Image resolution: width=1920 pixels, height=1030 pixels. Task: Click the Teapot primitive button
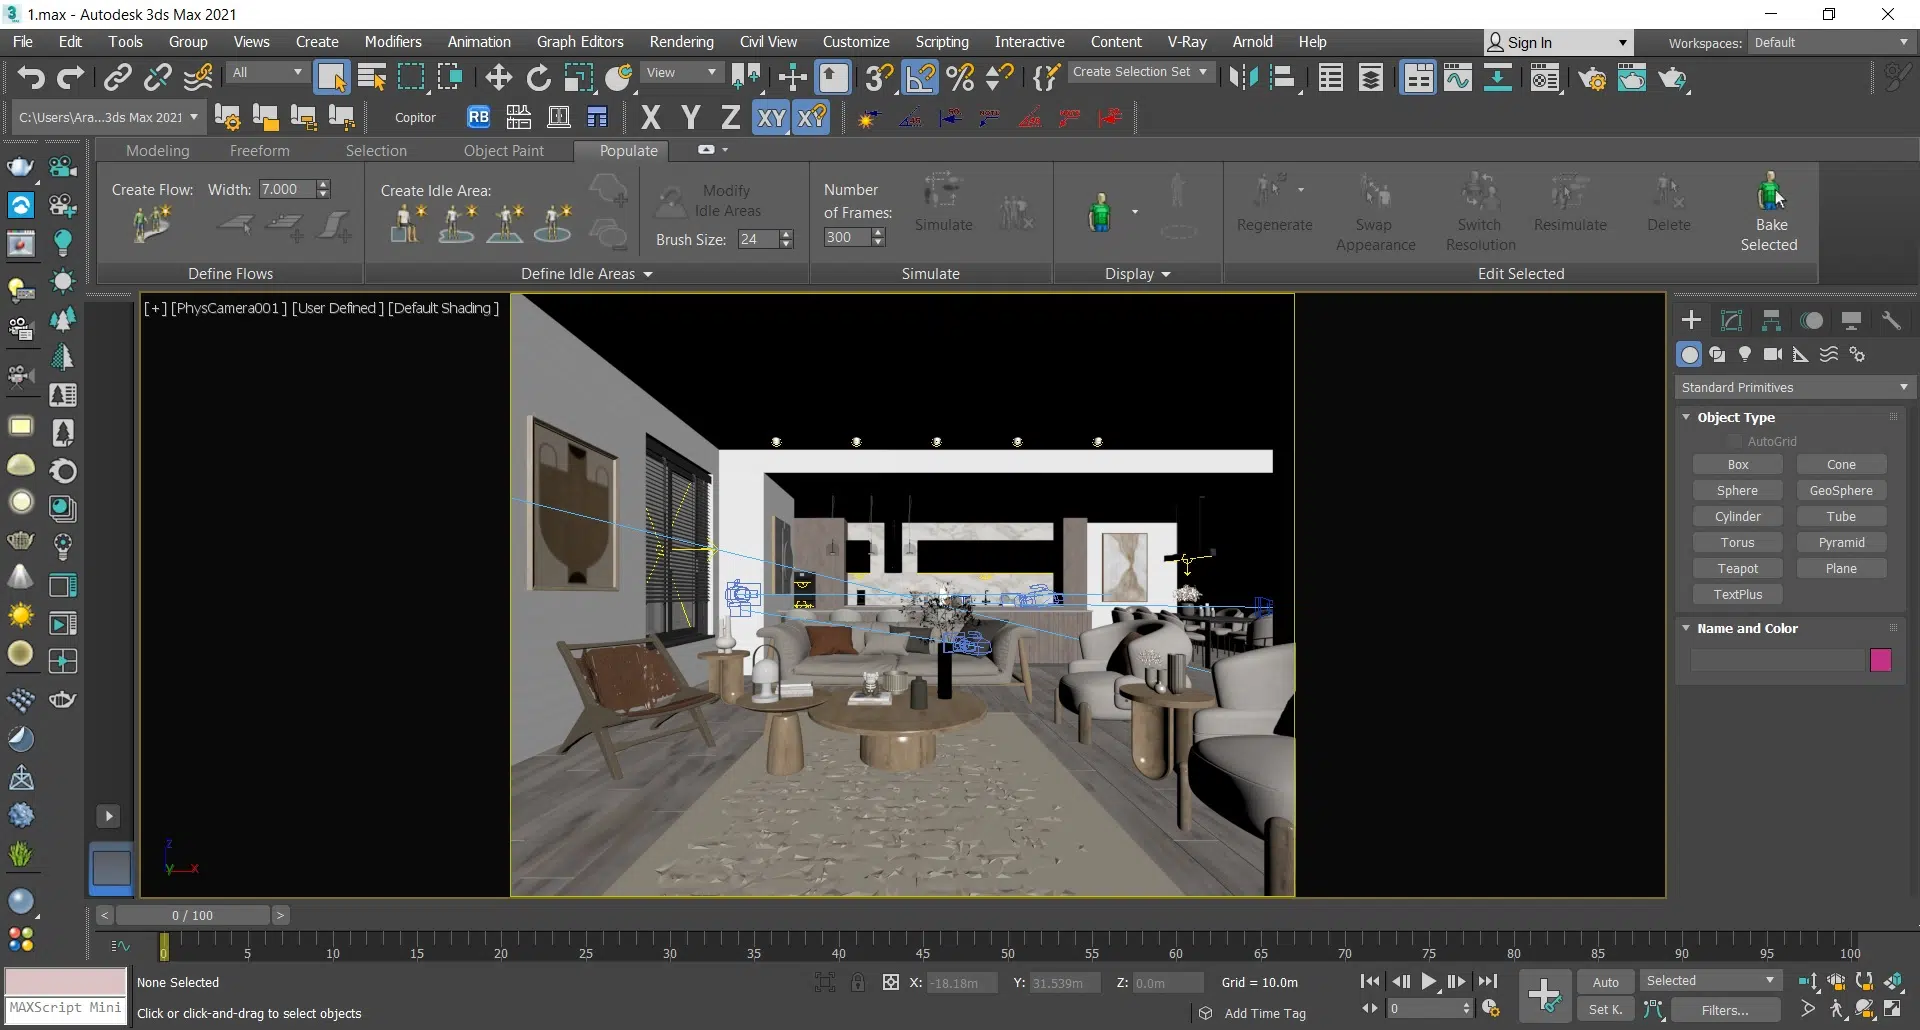(x=1737, y=569)
